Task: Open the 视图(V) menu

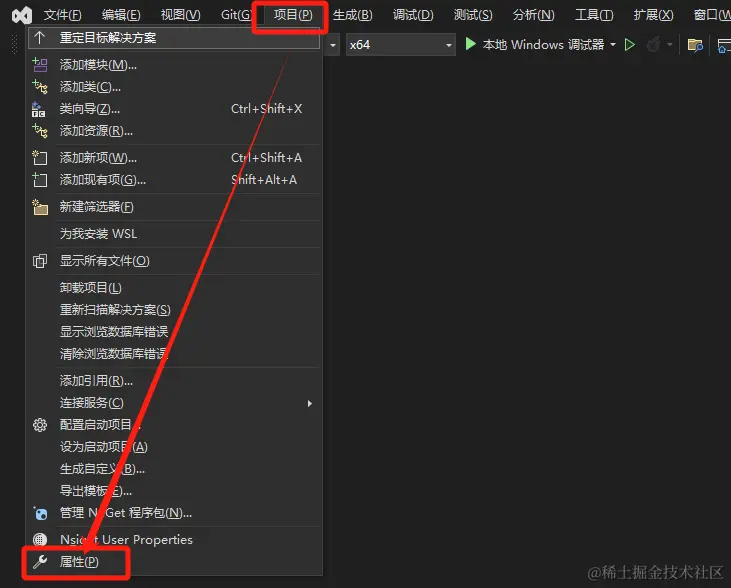Action: pyautogui.click(x=180, y=15)
